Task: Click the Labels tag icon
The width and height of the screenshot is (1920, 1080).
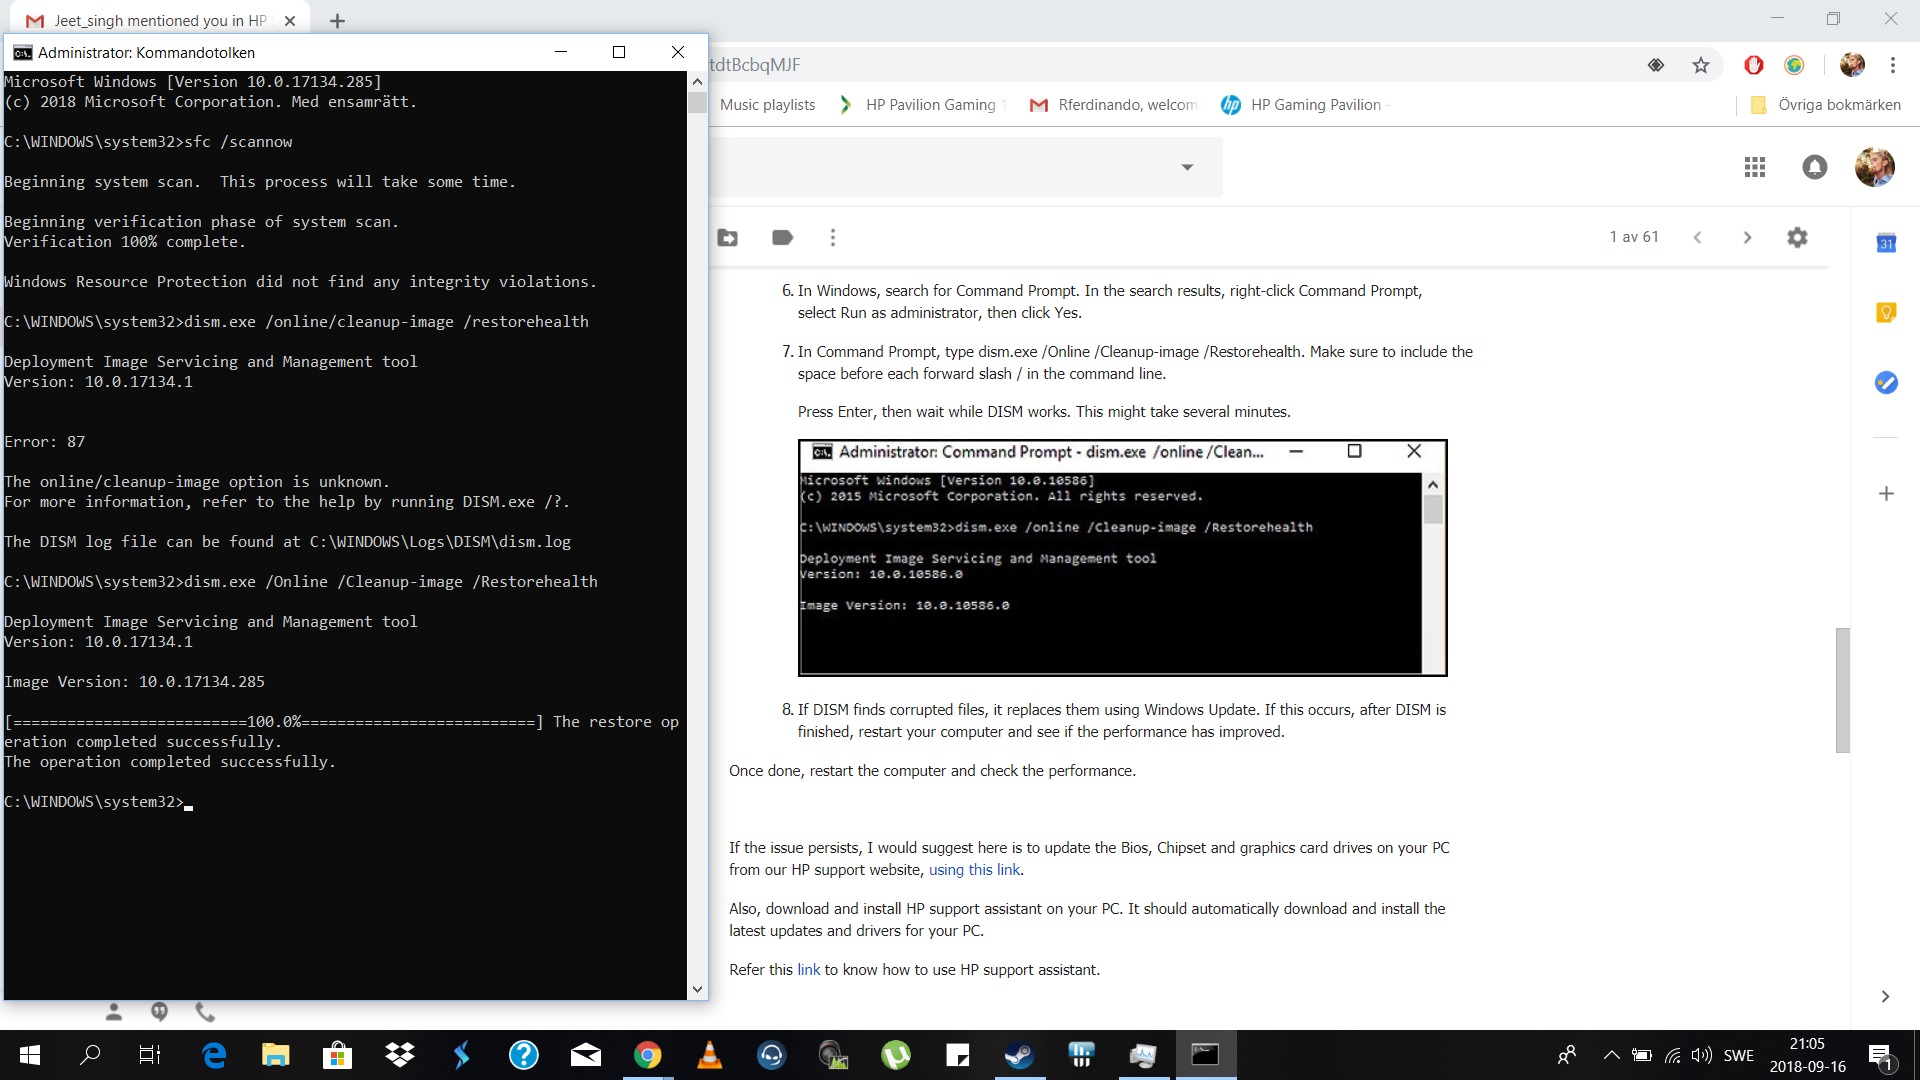Action: coord(782,238)
